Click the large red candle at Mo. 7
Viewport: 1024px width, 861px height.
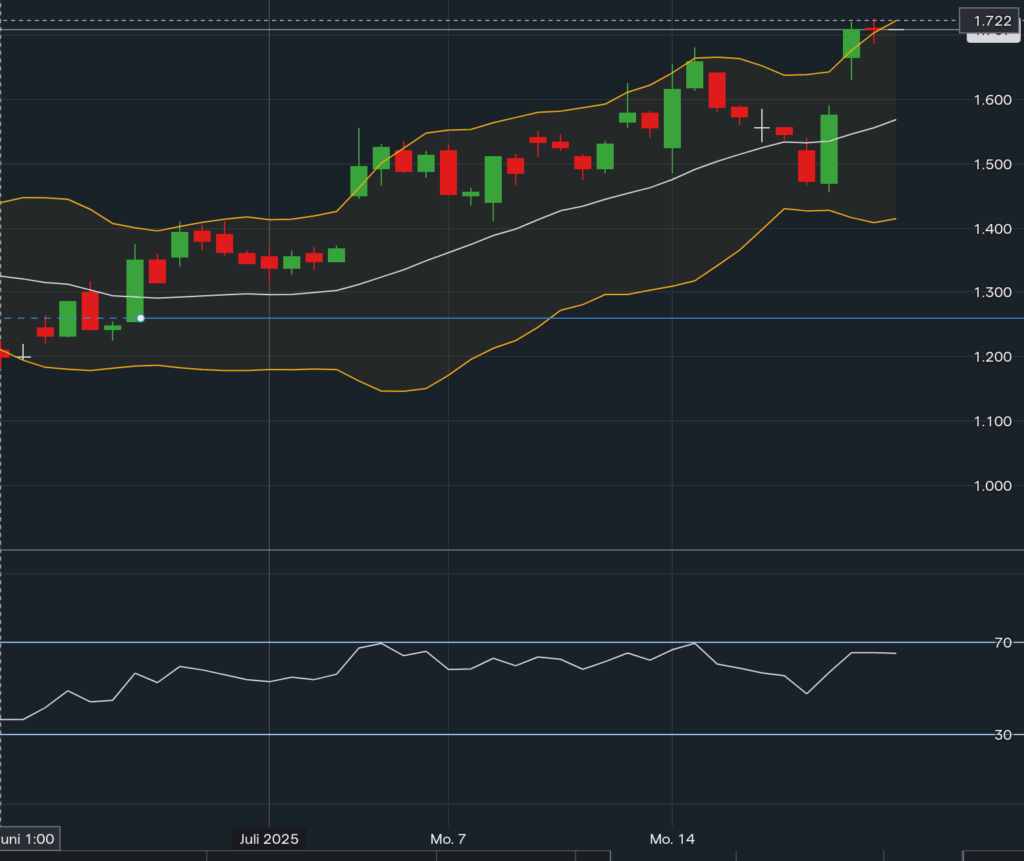(x=448, y=172)
